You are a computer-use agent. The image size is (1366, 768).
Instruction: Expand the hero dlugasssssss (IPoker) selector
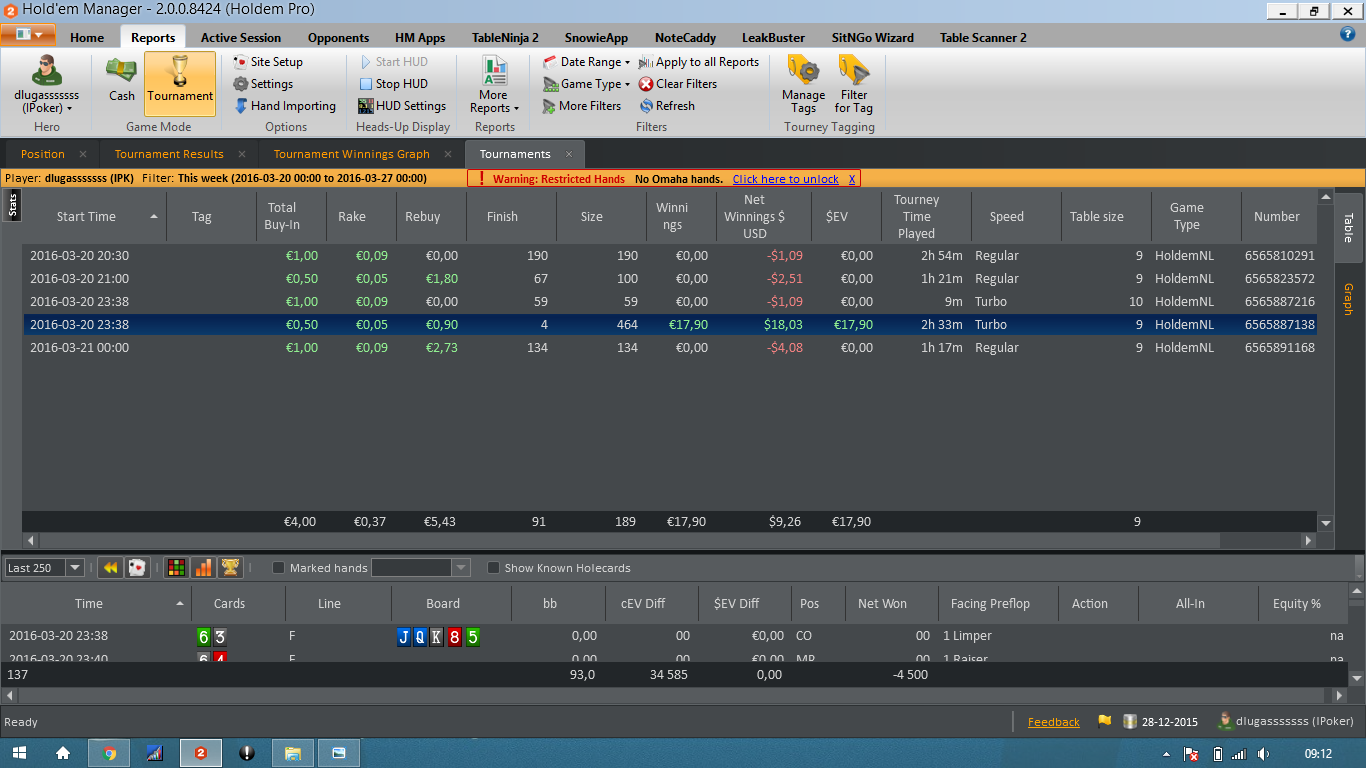[x=47, y=85]
